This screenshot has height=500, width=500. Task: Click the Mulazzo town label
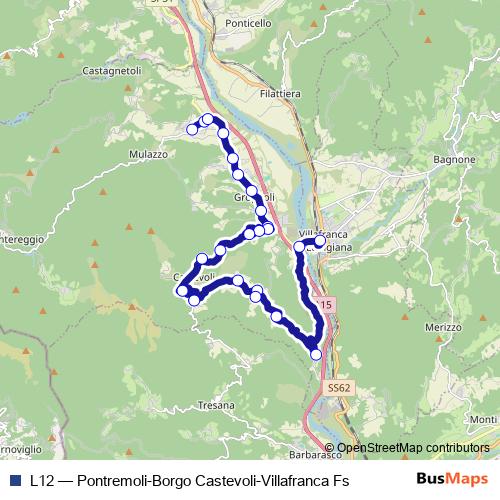[148, 154]
